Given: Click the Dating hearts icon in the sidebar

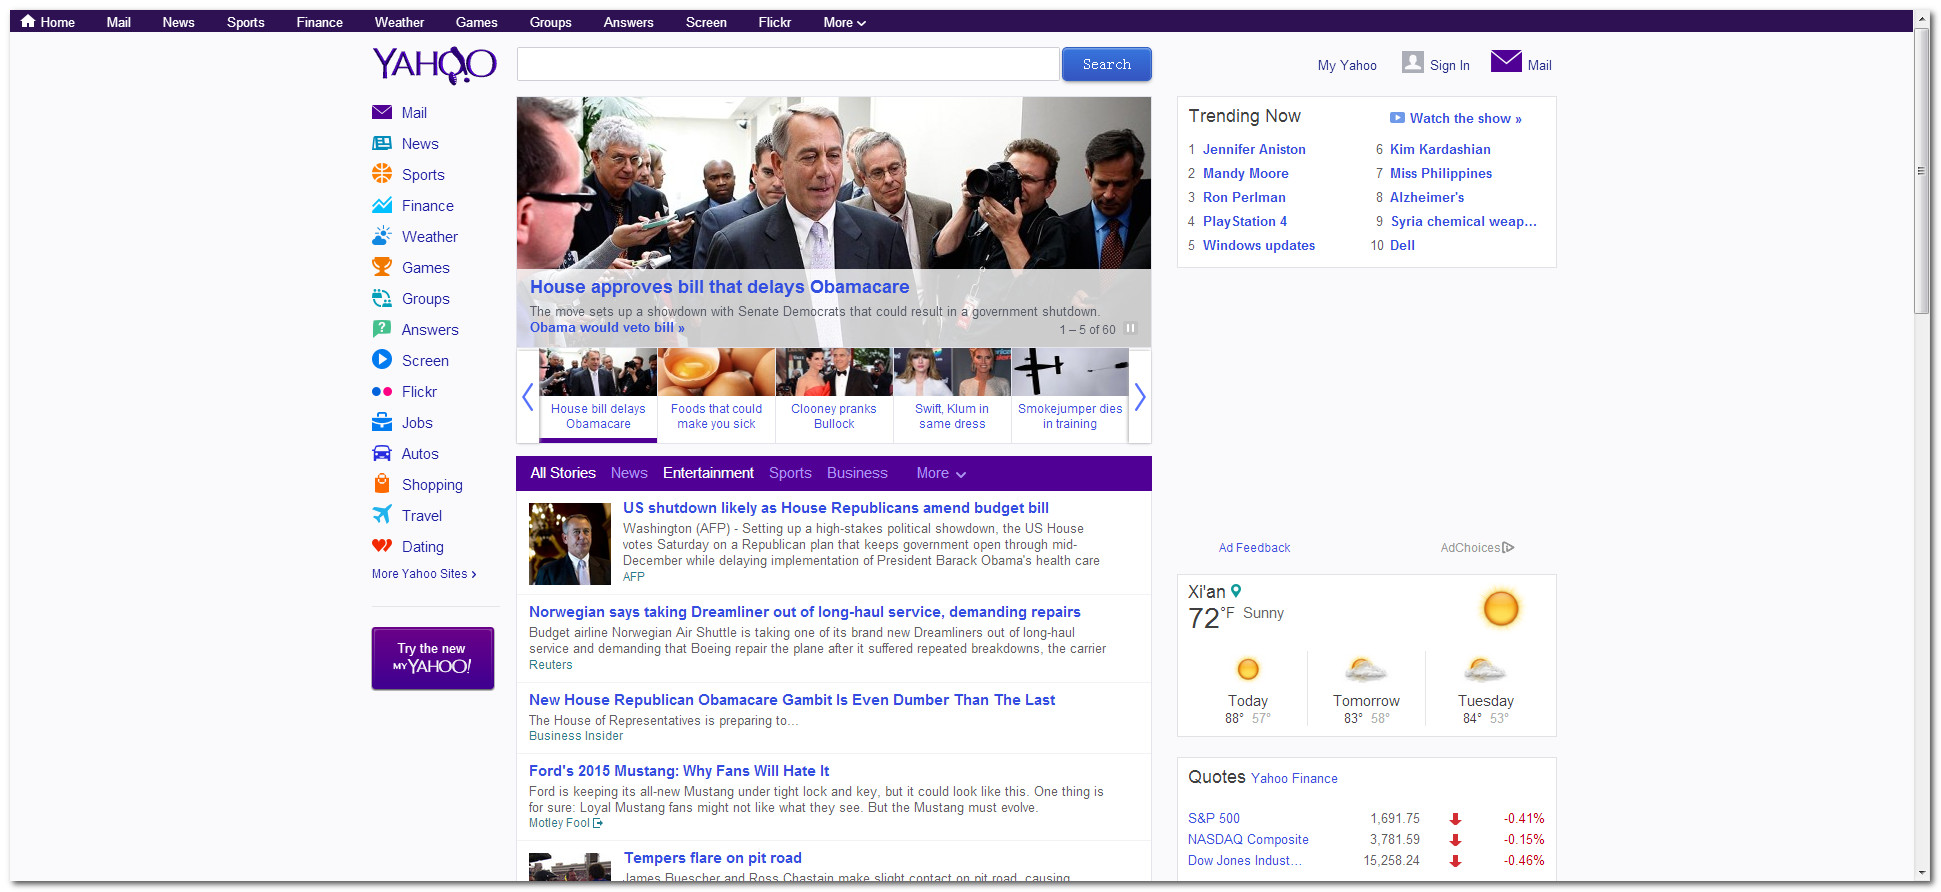Looking at the screenshot, I should (381, 546).
